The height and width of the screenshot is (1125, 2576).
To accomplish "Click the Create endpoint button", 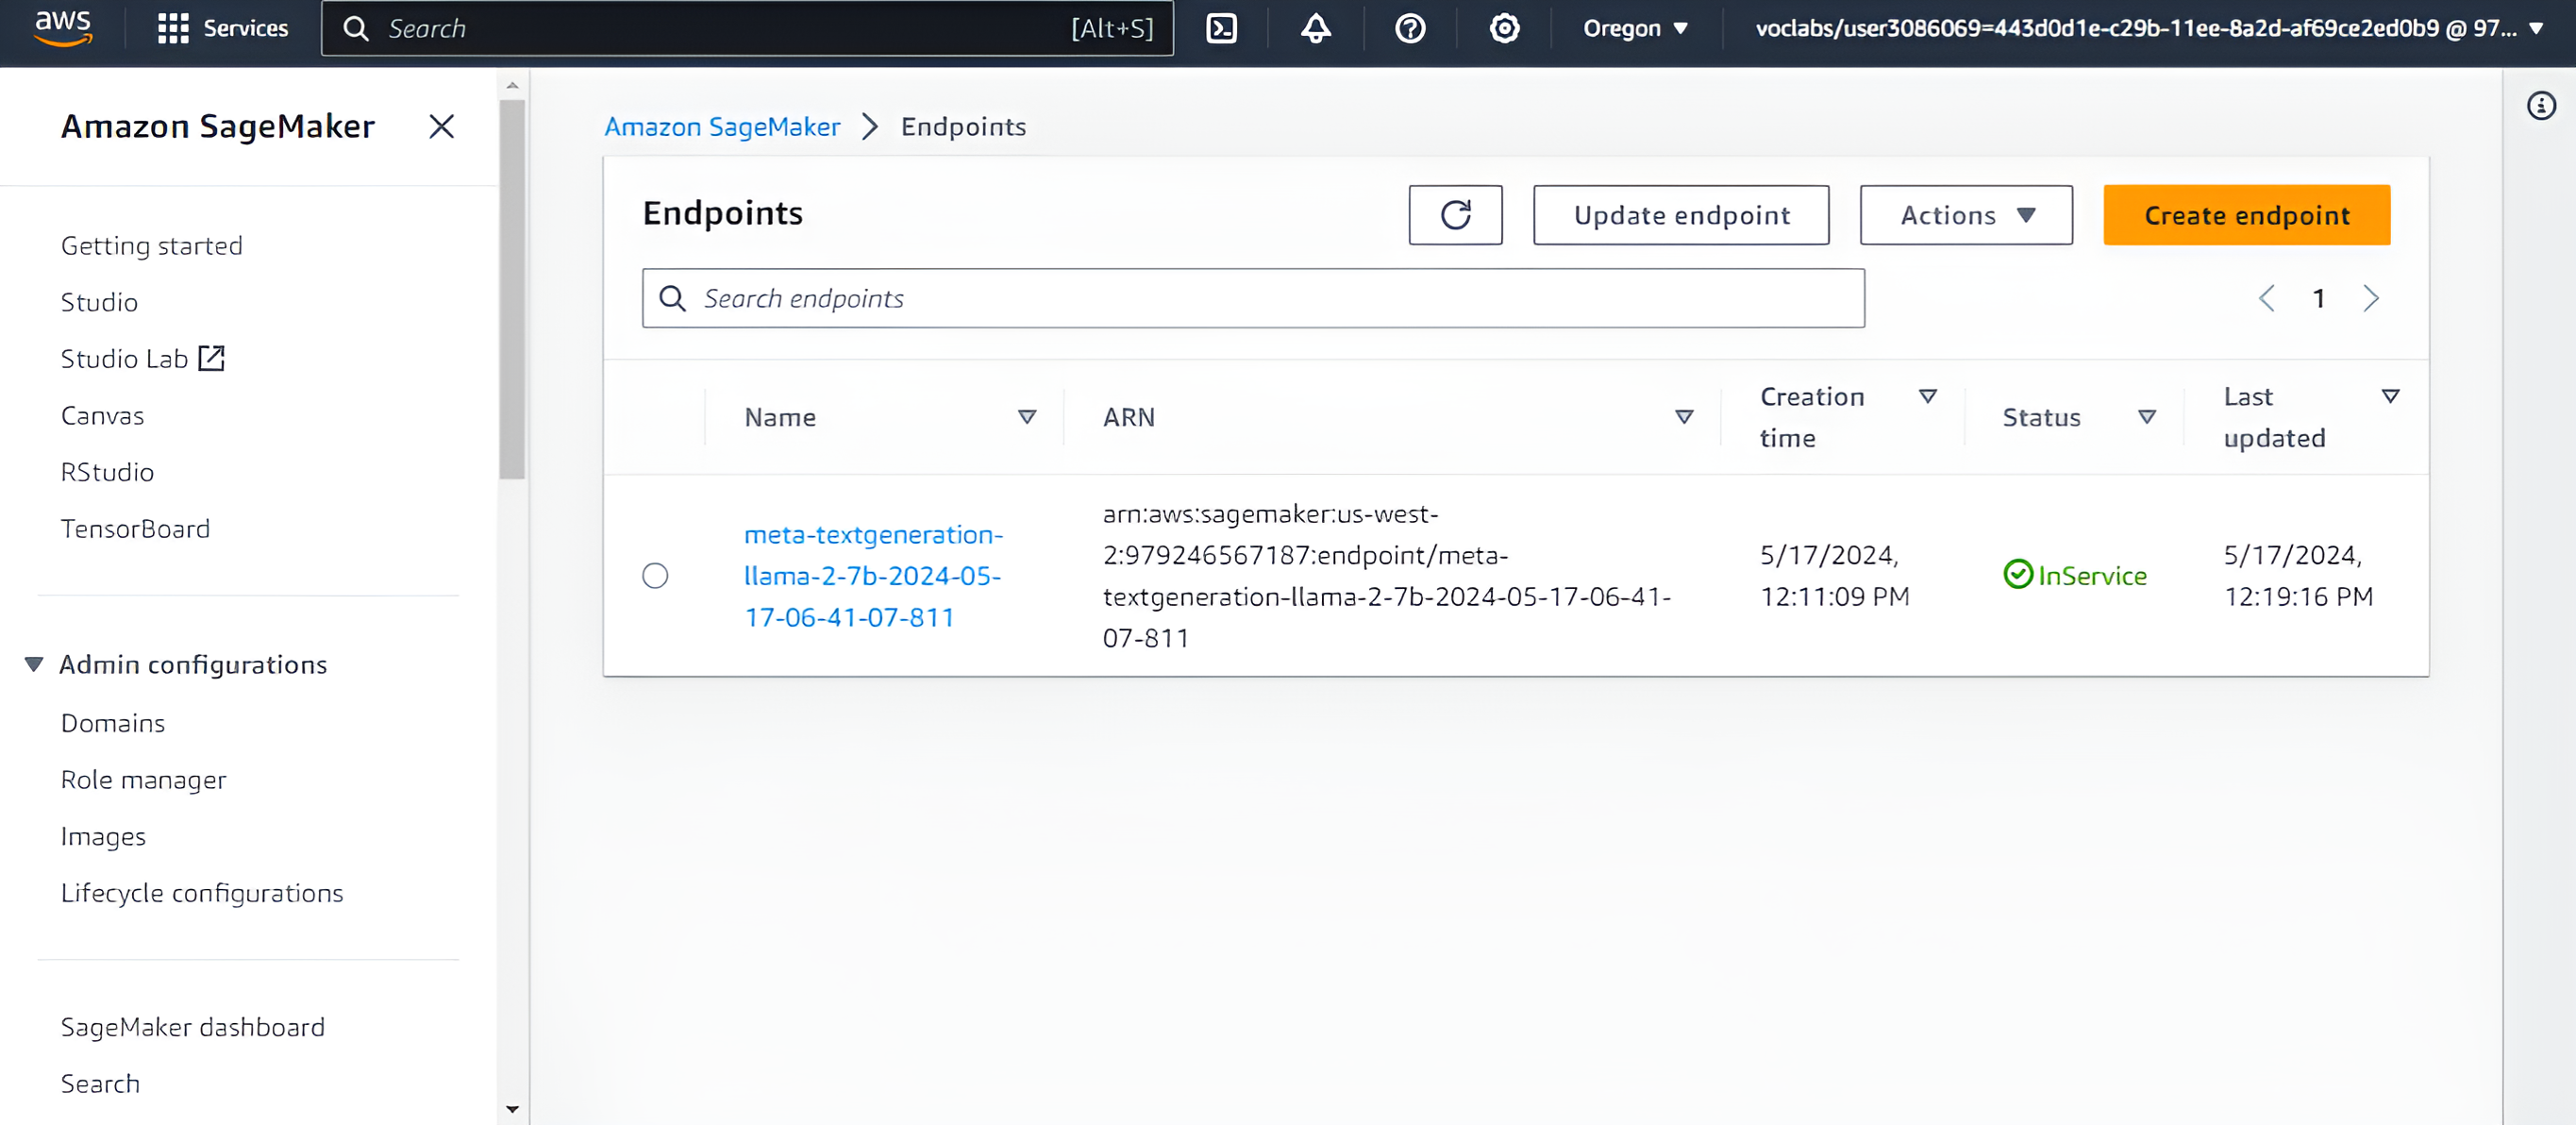I will [x=2246, y=214].
